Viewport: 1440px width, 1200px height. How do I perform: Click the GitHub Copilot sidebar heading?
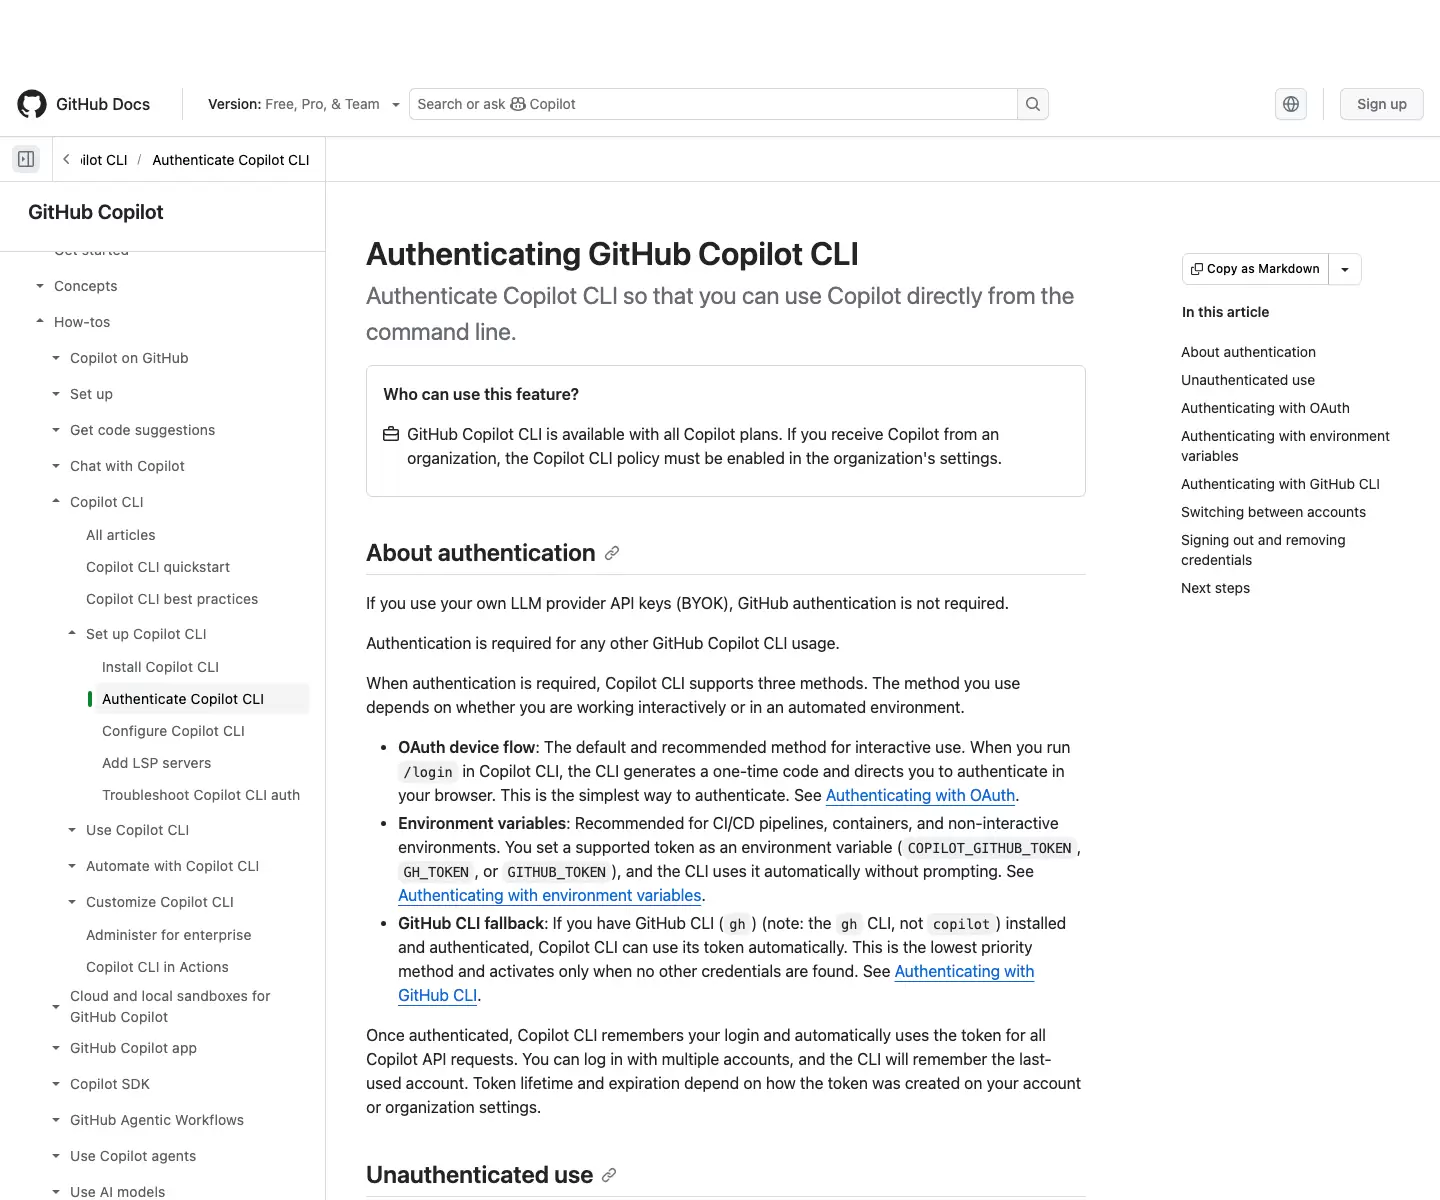(x=95, y=212)
